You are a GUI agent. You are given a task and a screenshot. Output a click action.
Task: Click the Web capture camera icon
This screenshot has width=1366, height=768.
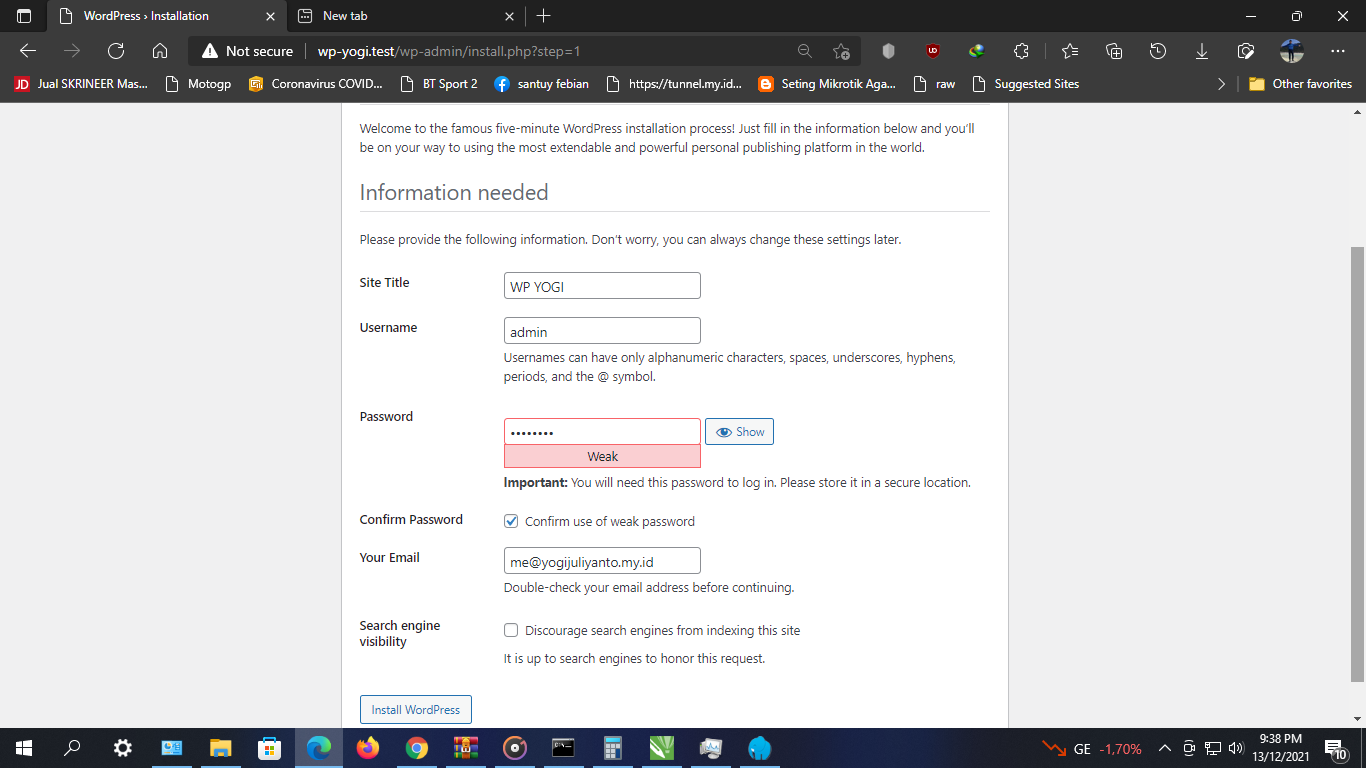[1246, 51]
